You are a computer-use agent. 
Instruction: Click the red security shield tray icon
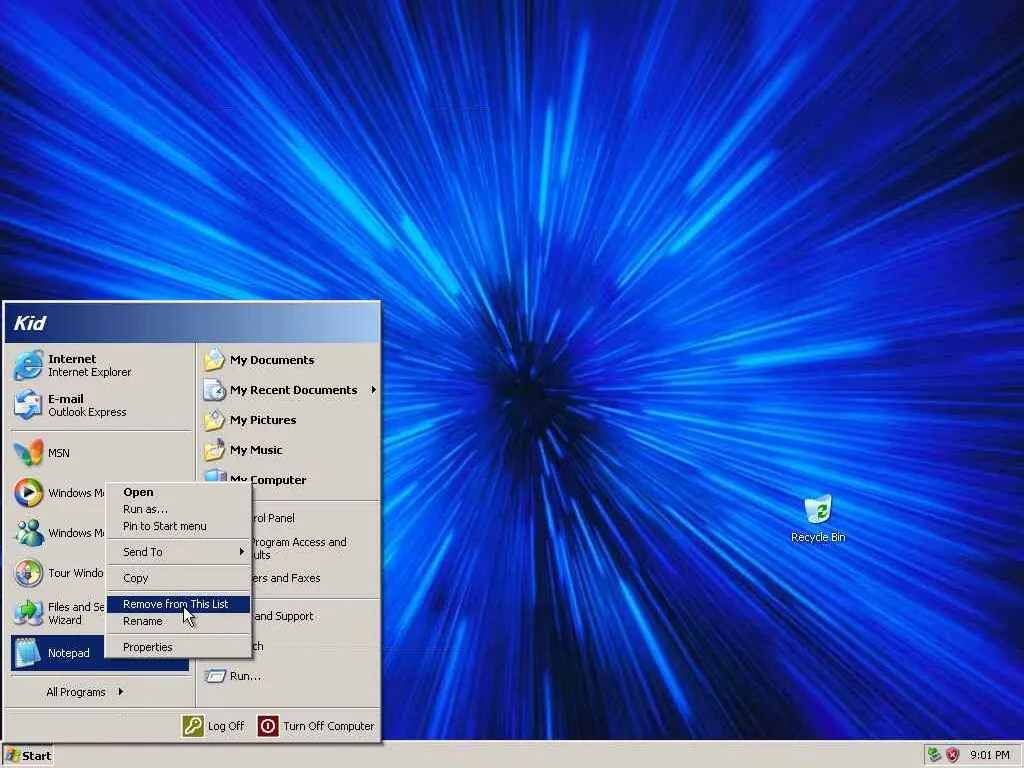click(953, 755)
